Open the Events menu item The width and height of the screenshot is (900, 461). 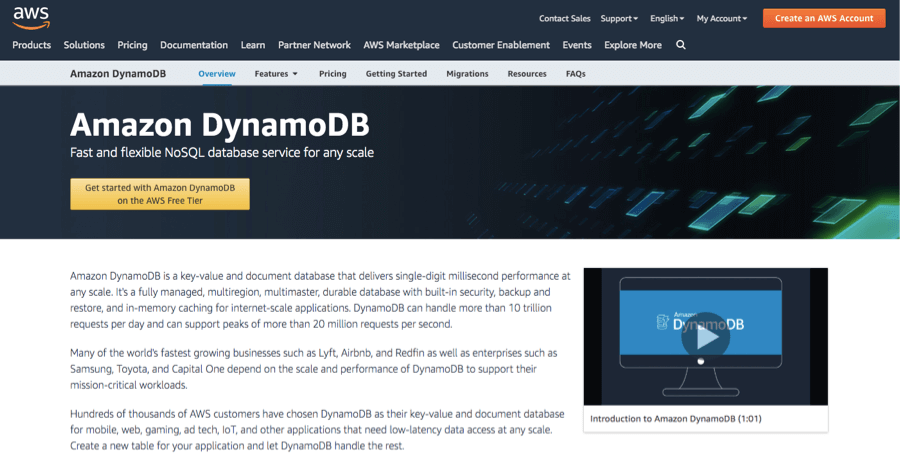click(x=577, y=45)
